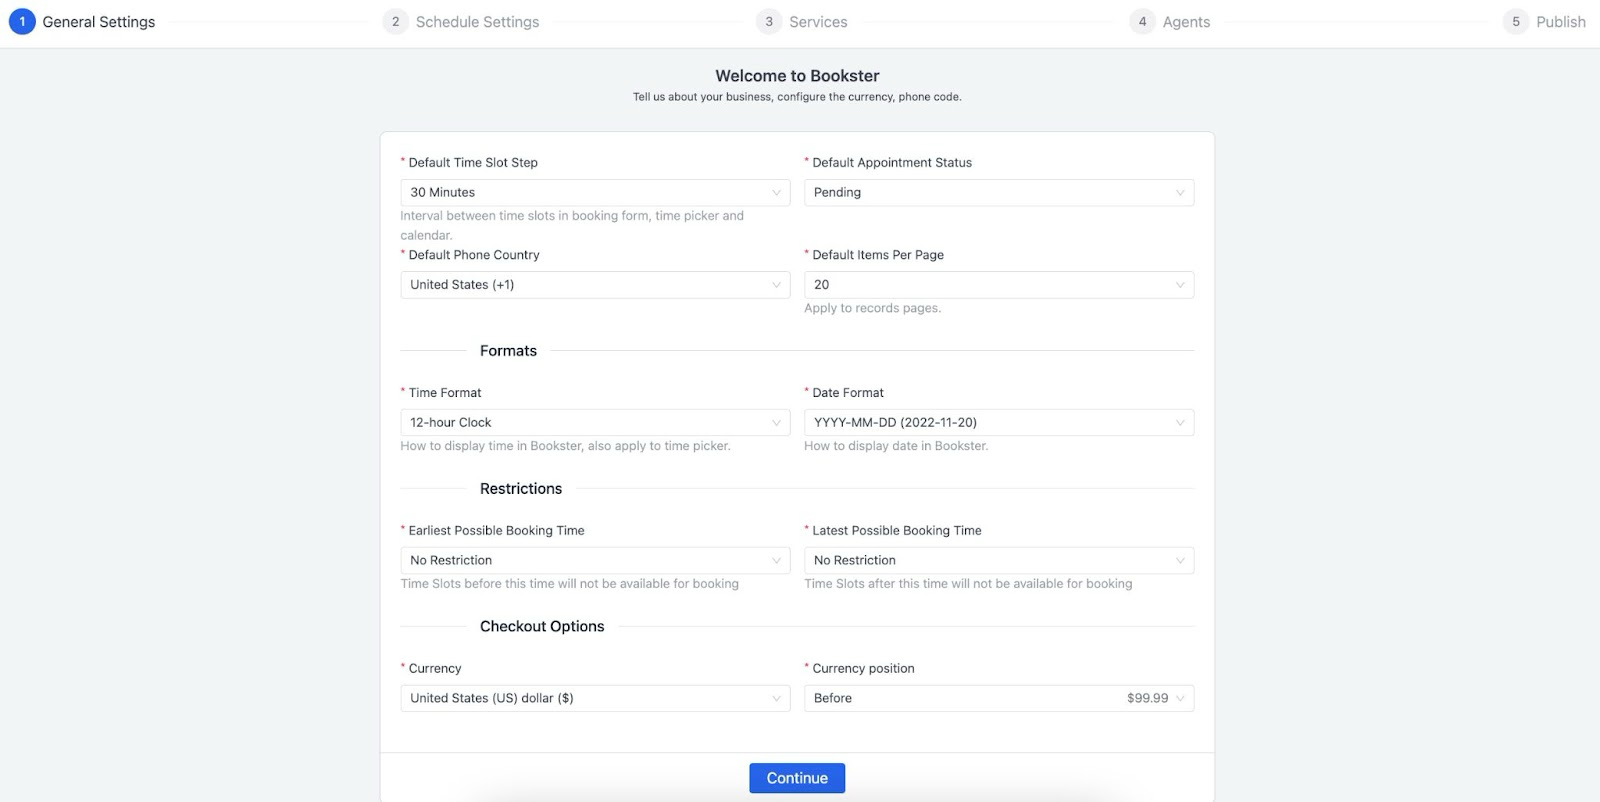Go to the Agents step
The height and width of the screenshot is (802, 1600).
[1170, 21]
